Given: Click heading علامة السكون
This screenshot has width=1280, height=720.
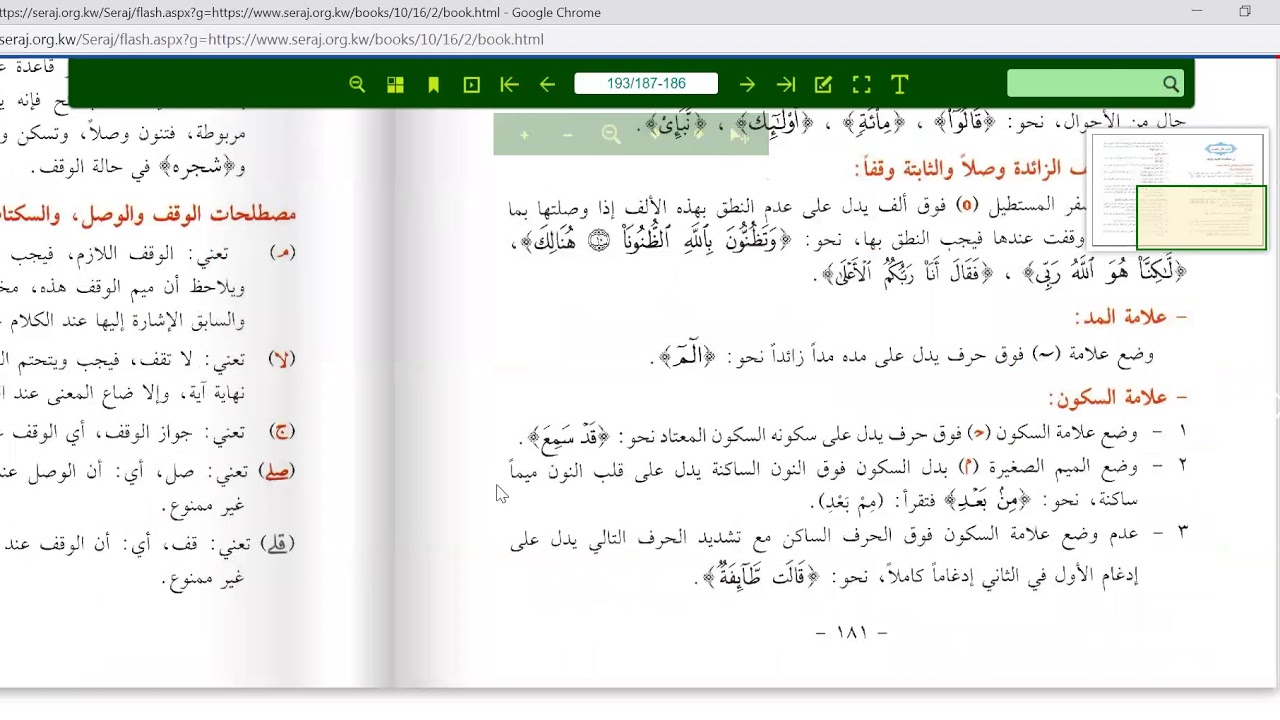Looking at the screenshot, I should click(x=1118, y=398).
